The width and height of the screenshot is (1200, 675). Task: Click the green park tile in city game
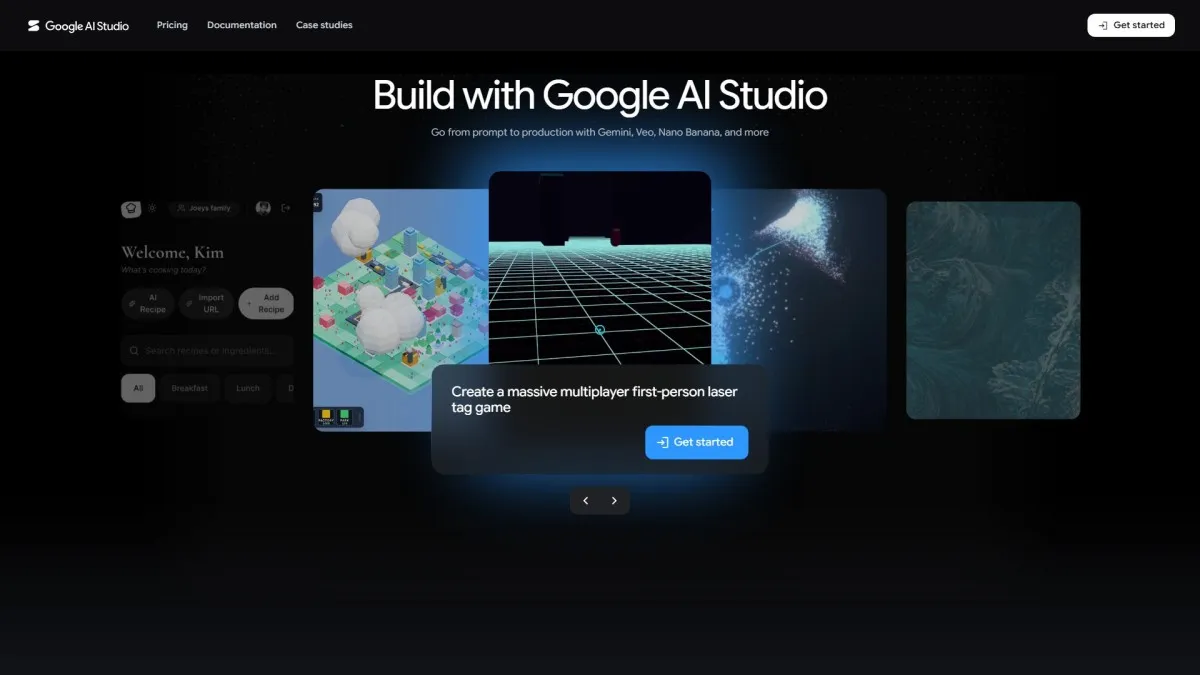pos(344,417)
